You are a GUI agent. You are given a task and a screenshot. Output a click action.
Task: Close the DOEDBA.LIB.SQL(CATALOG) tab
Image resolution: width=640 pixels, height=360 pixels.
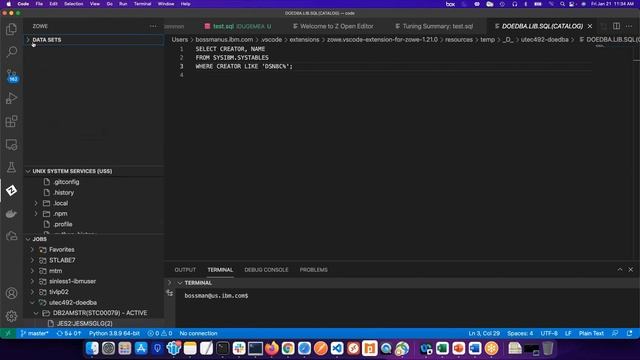[x=590, y=26]
